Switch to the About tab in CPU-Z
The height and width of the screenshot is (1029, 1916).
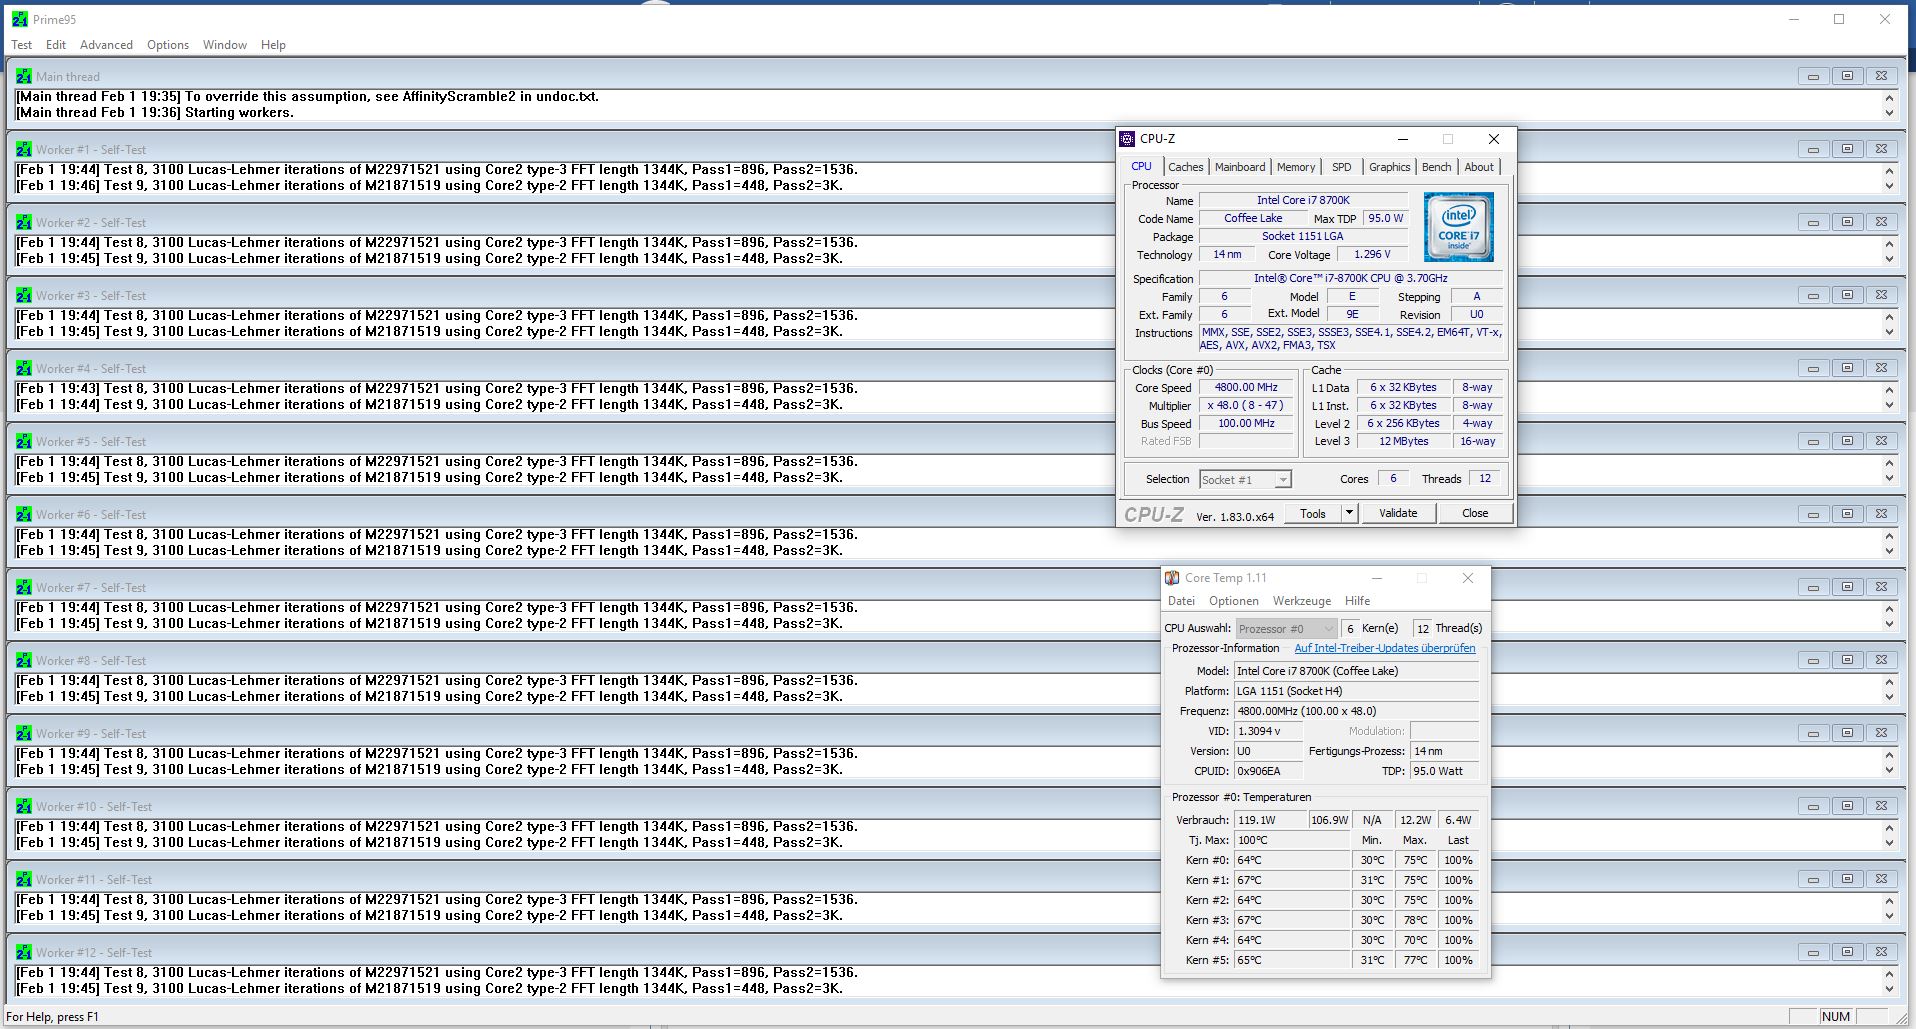click(x=1479, y=167)
